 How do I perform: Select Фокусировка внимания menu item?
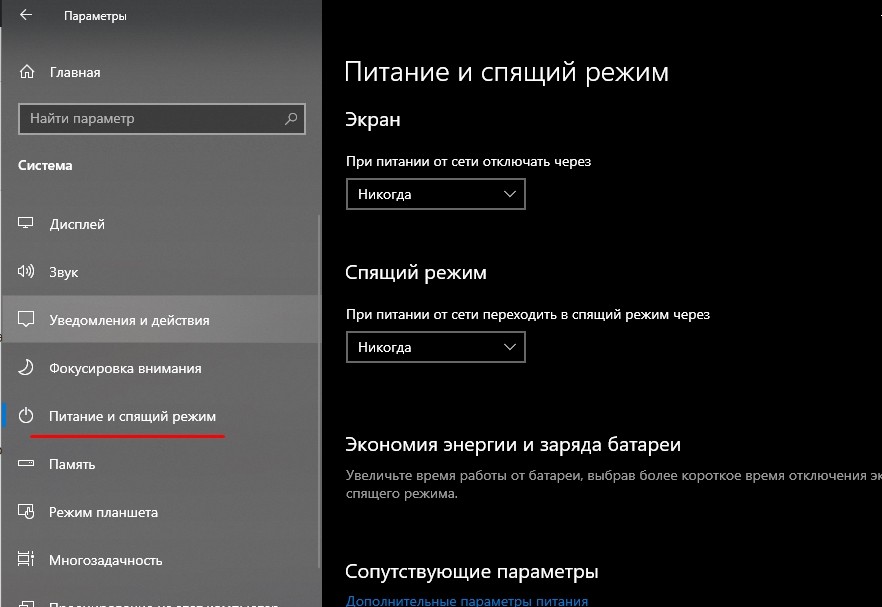125,368
